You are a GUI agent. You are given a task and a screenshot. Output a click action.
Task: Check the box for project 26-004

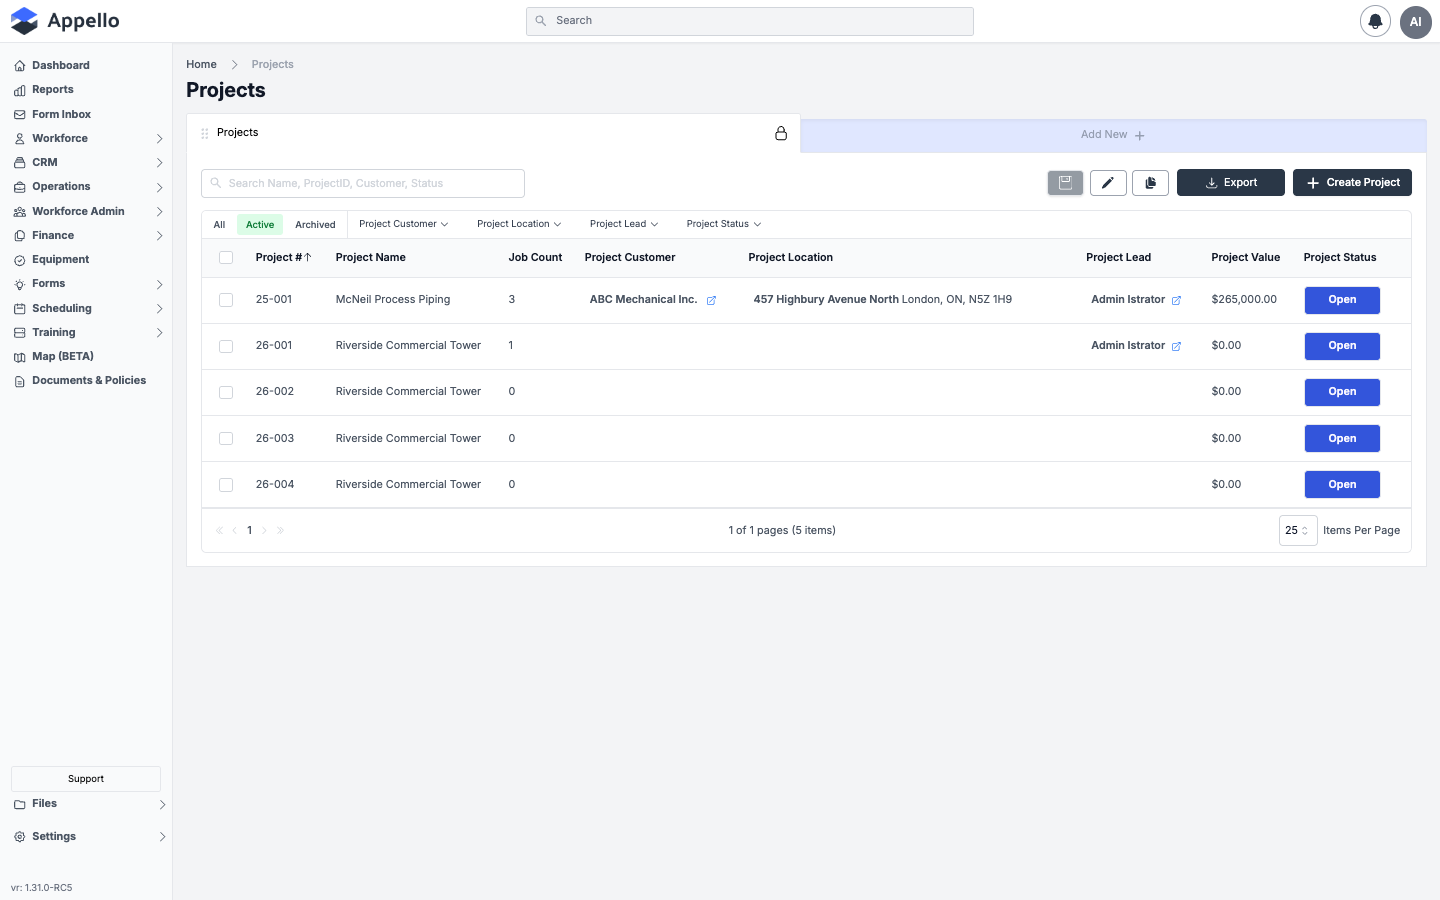coord(226,484)
